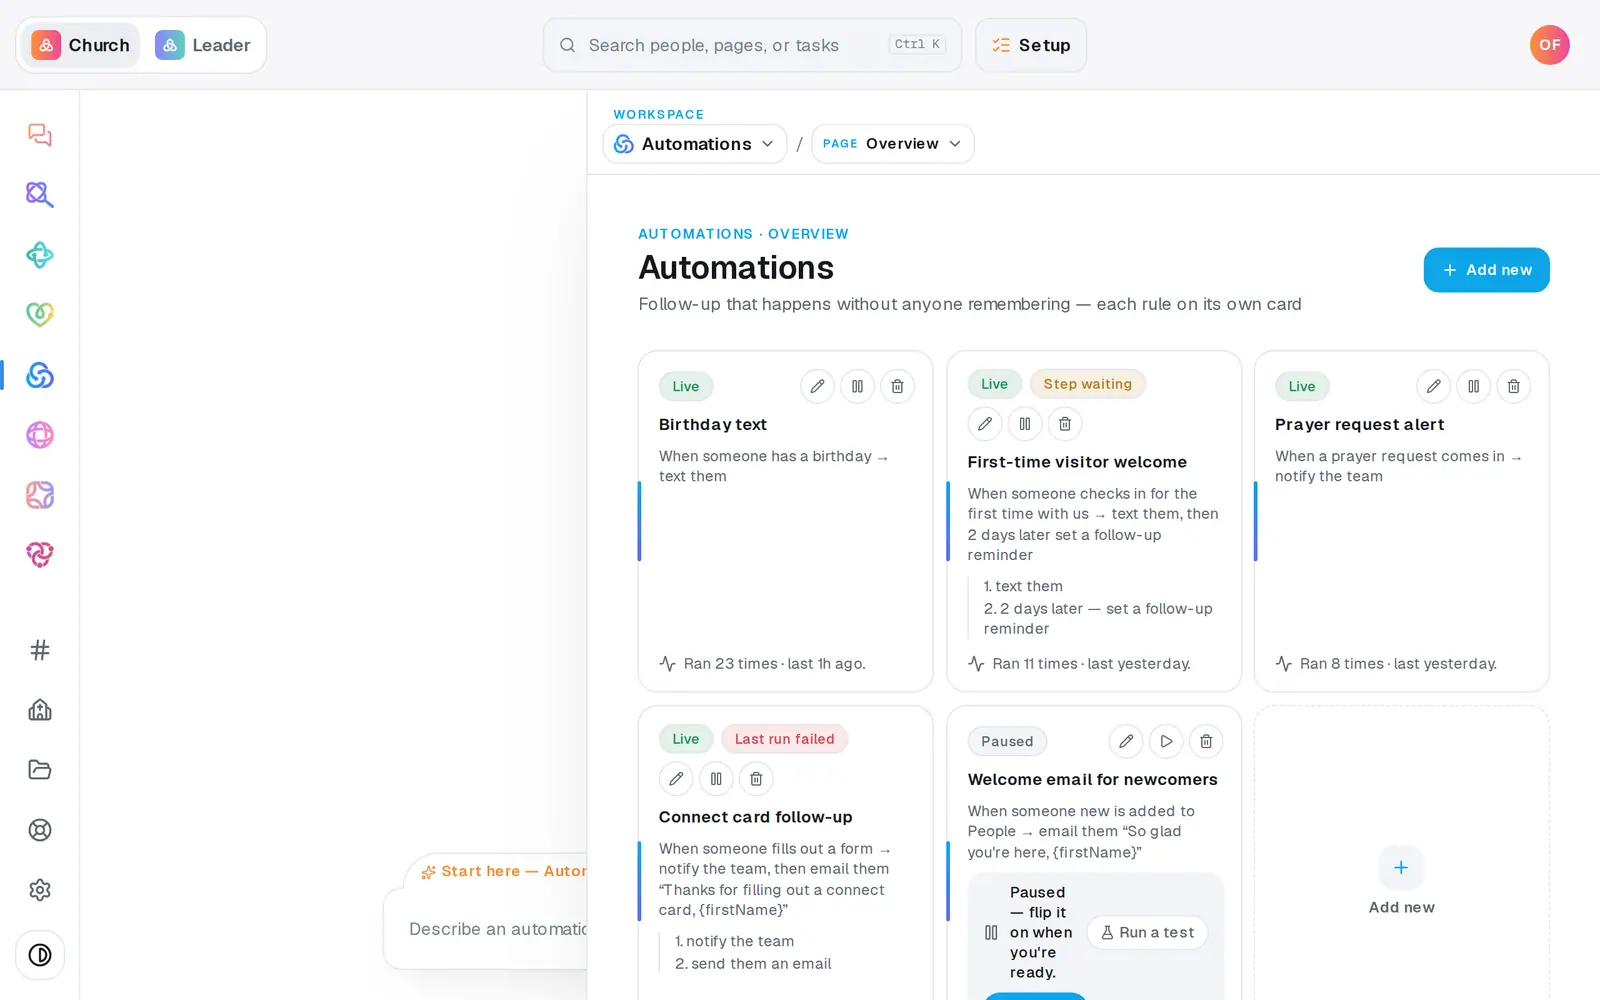Click the OF user avatar

[x=1549, y=45]
